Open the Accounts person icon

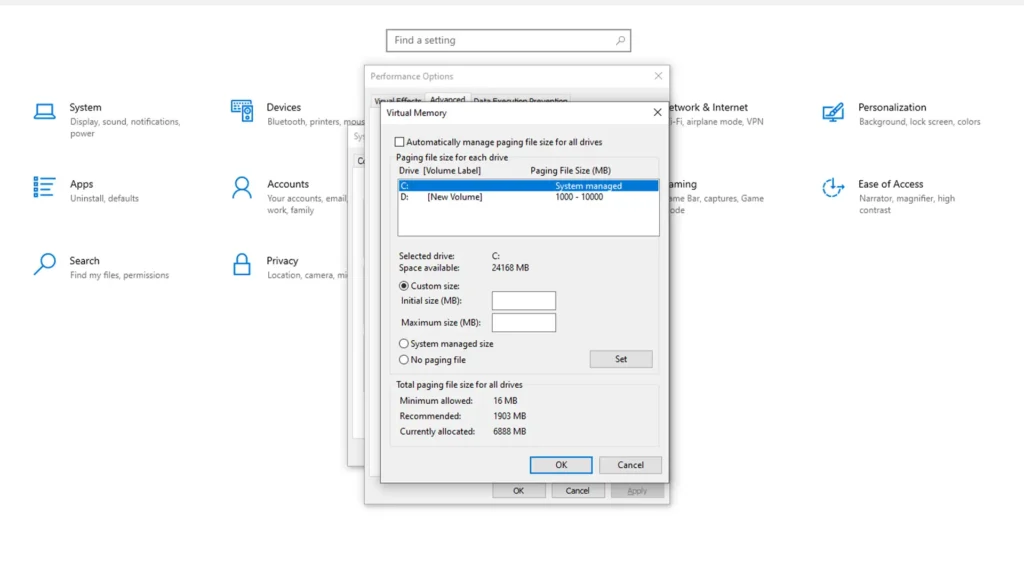coord(242,187)
